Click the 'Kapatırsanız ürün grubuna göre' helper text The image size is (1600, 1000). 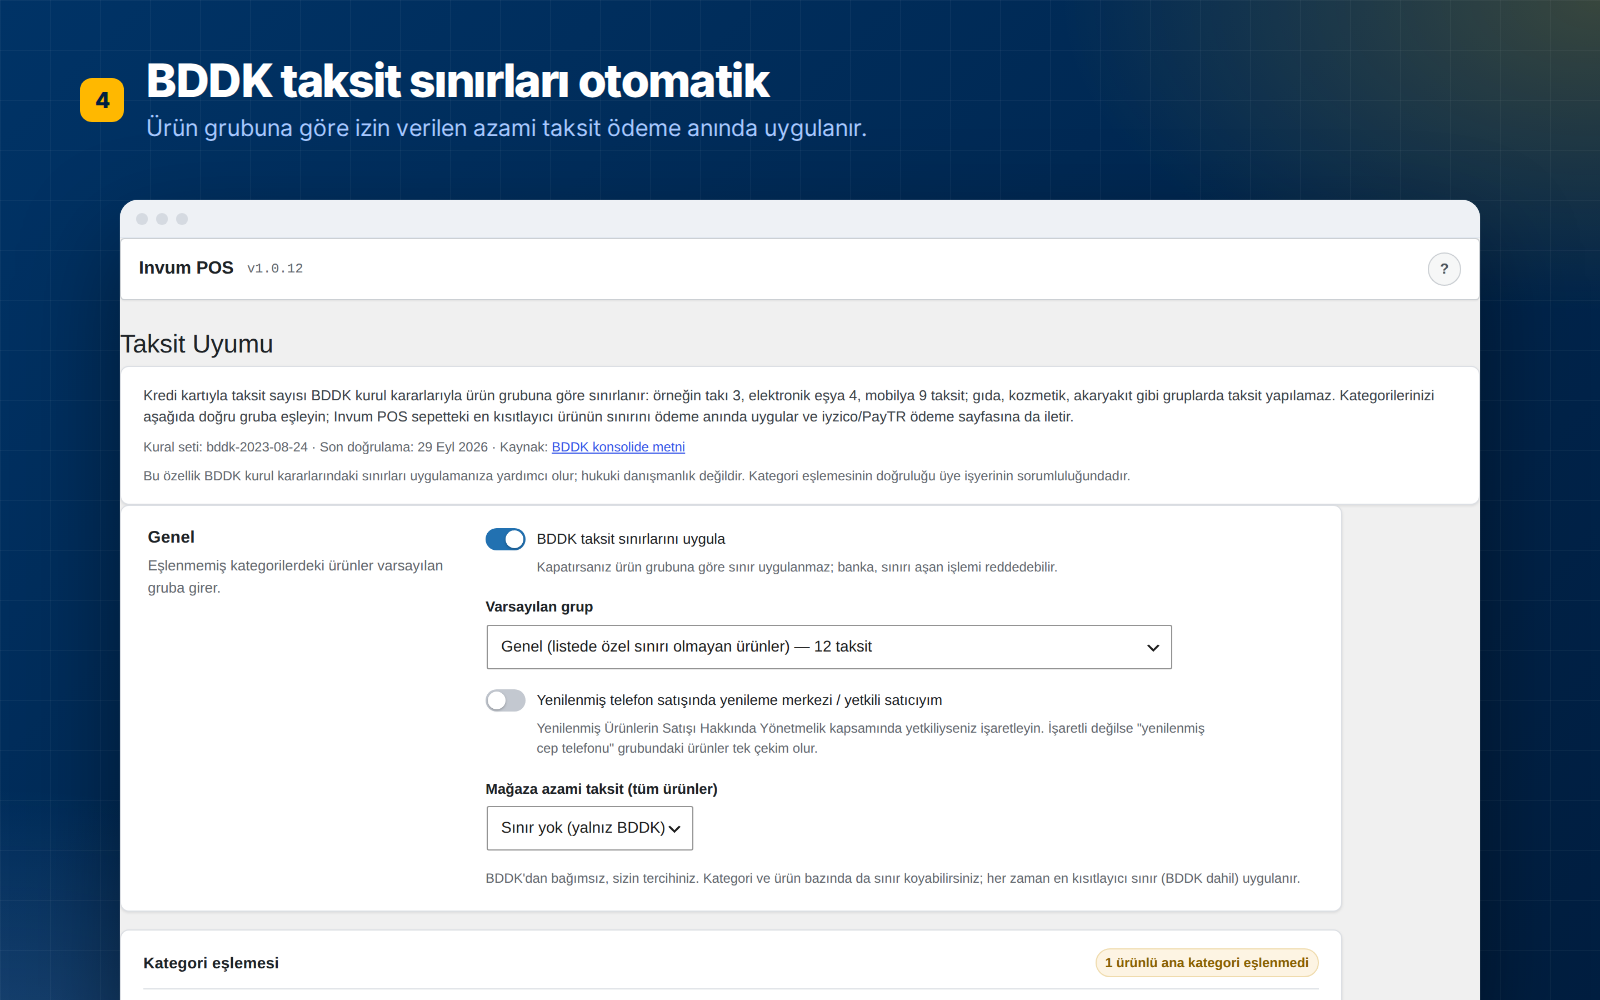pyautogui.click(x=797, y=567)
